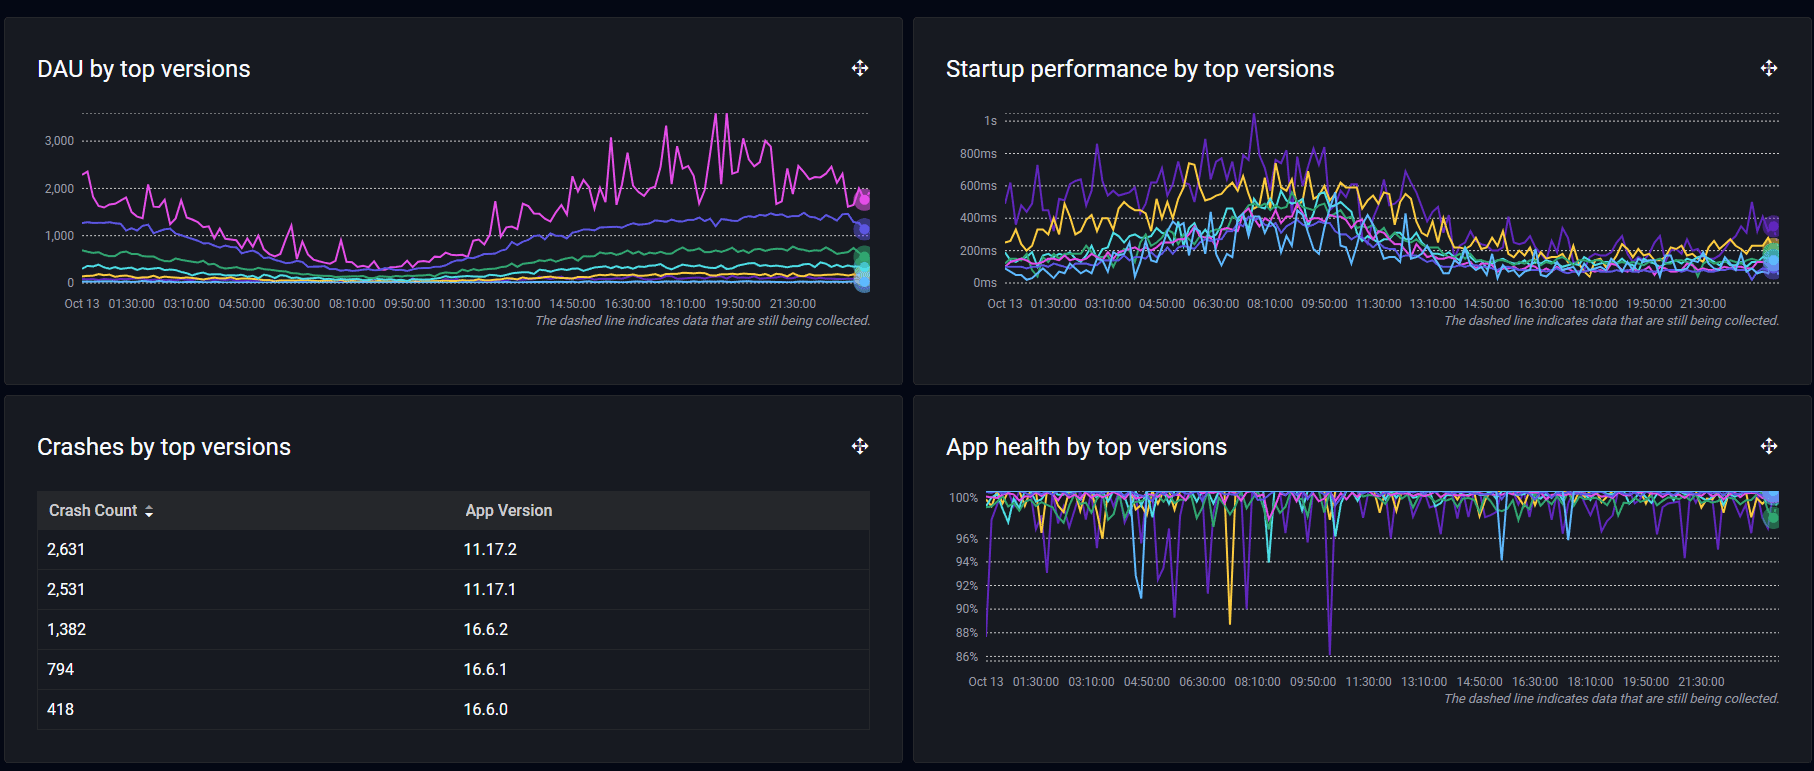Select the app version cell 16.6.1
This screenshot has height=771, width=1814.
coord(485,669)
